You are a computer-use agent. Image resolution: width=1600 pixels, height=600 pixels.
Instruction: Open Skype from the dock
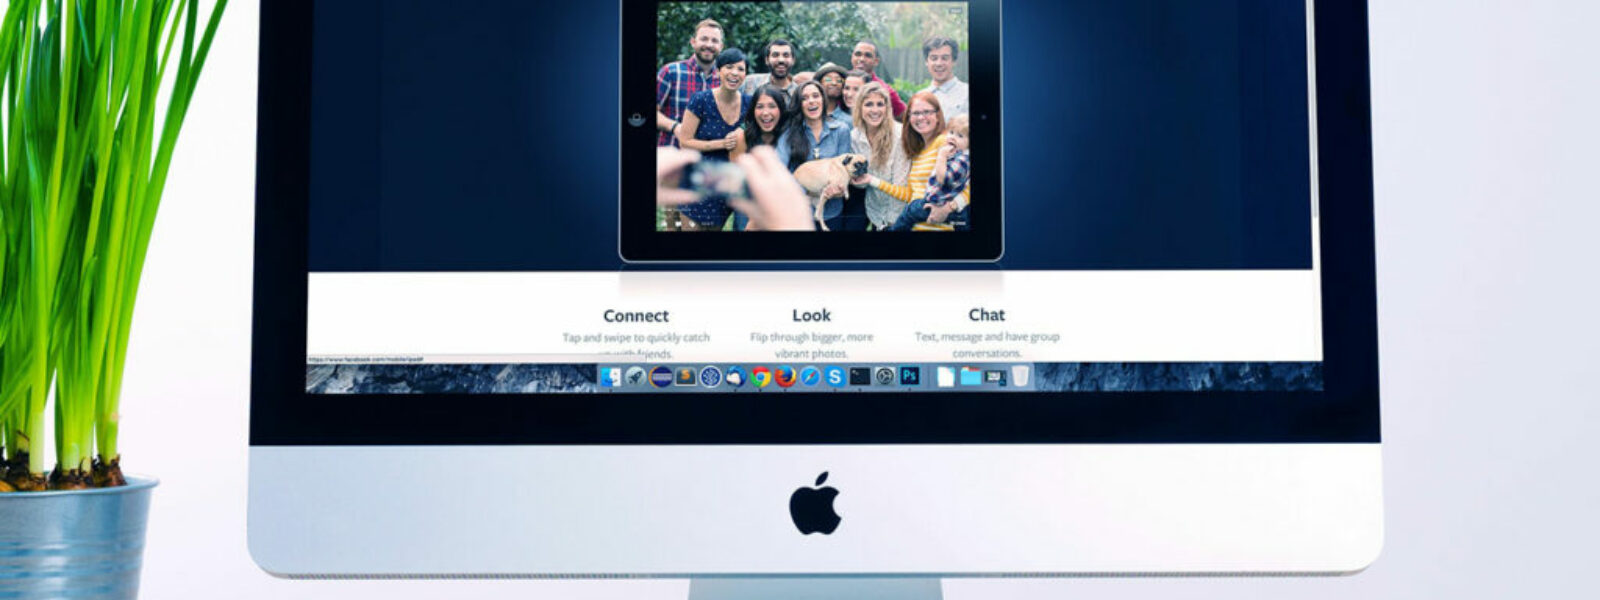(x=835, y=377)
